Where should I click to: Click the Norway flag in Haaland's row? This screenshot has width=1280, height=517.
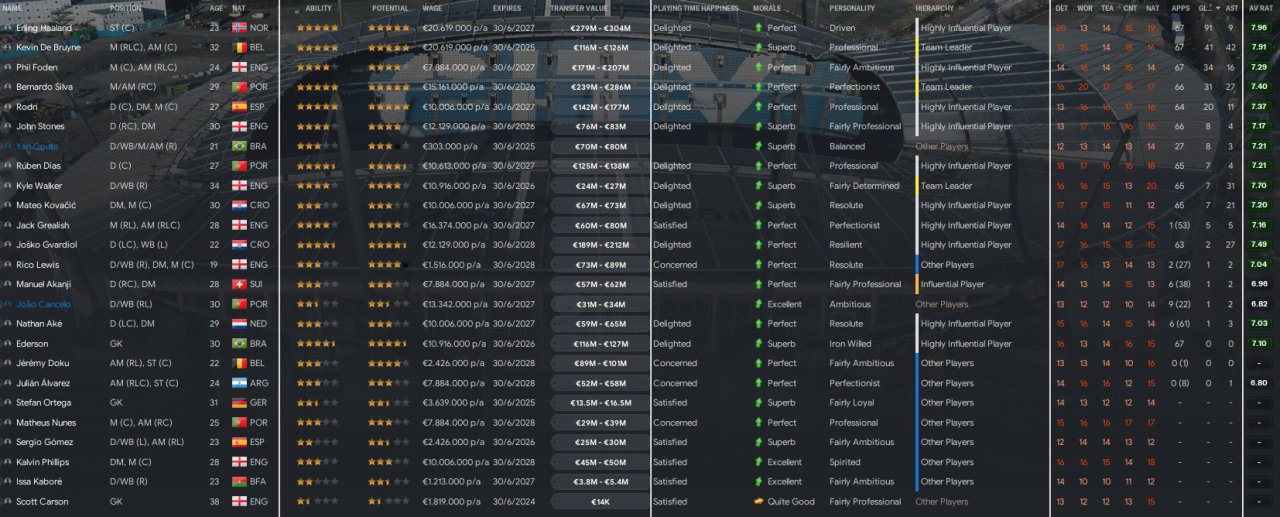click(x=238, y=28)
